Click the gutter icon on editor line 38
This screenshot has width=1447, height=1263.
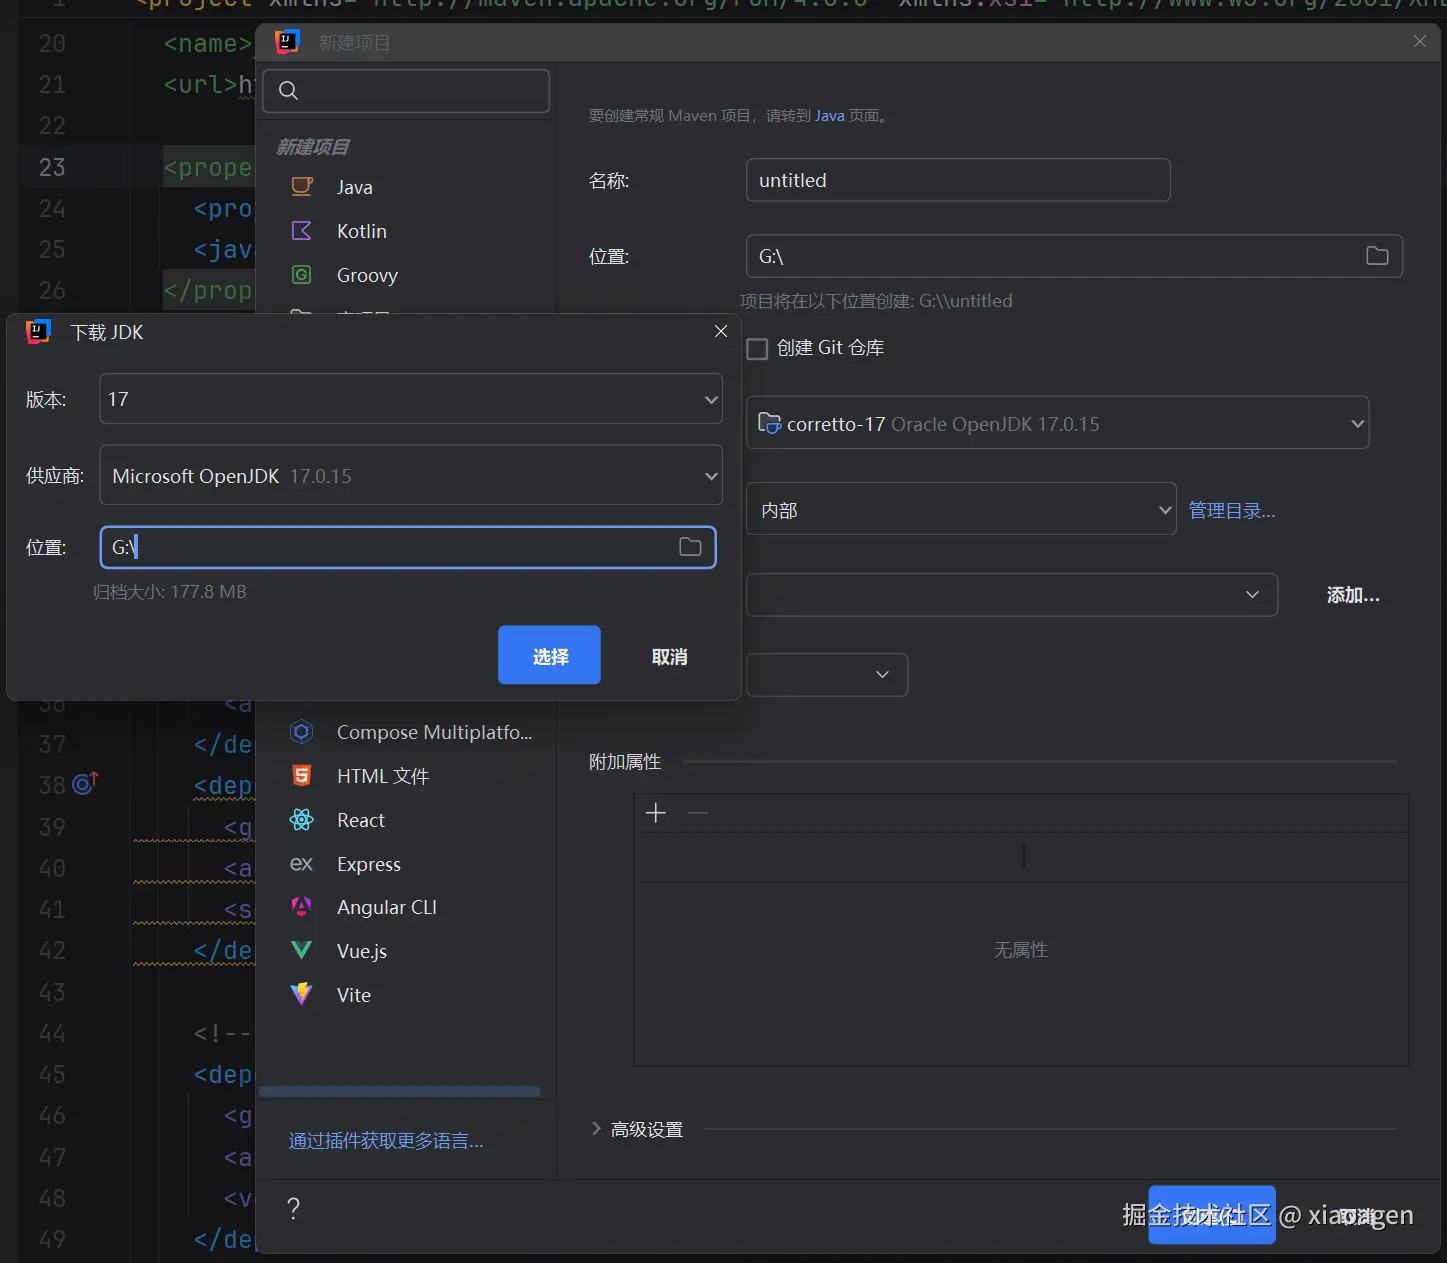click(x=85, y=783)
